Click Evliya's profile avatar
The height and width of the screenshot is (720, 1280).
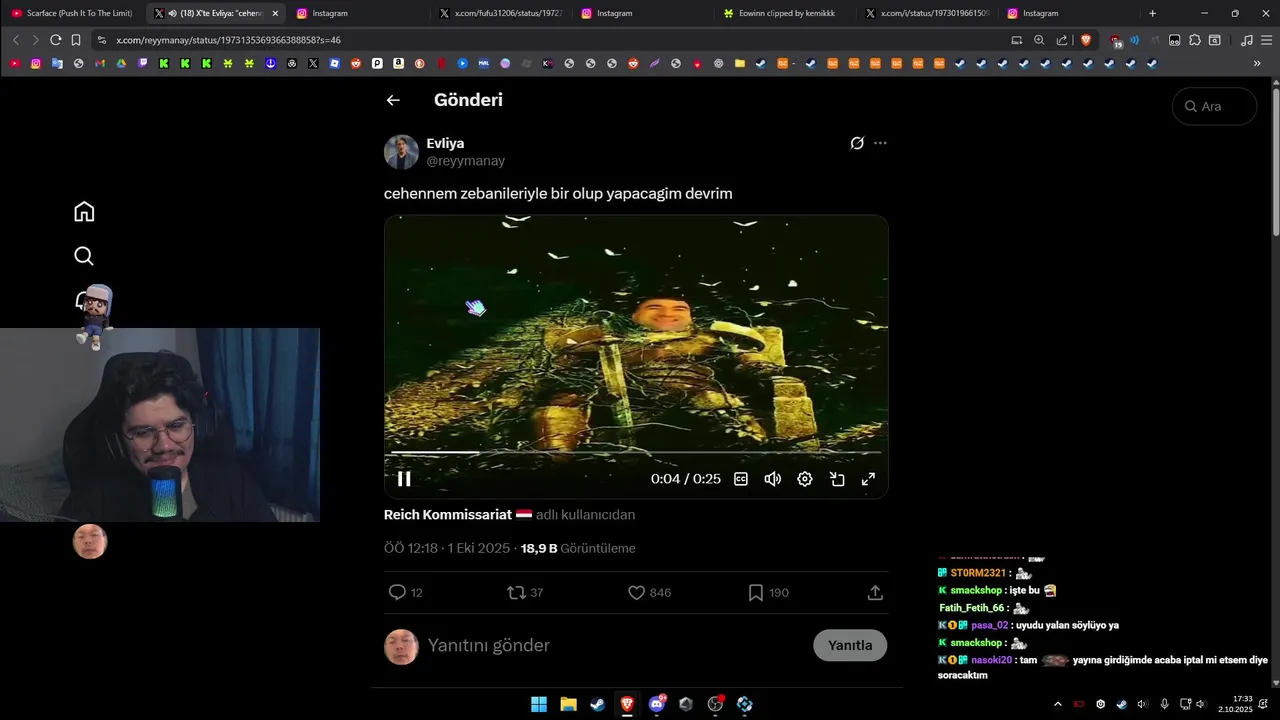[x=401, y=152]
